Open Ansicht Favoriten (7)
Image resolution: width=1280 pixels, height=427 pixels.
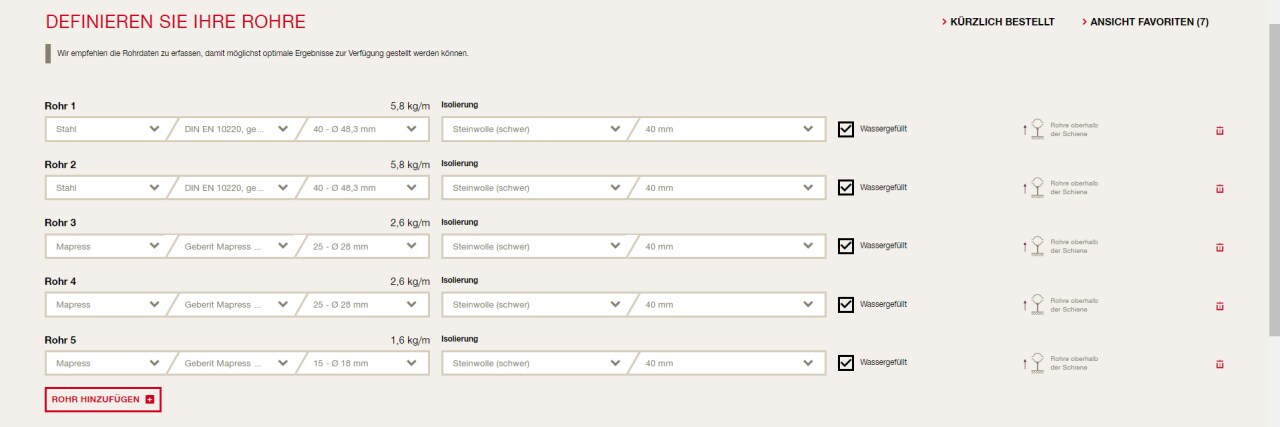(x=1145, y=22)
